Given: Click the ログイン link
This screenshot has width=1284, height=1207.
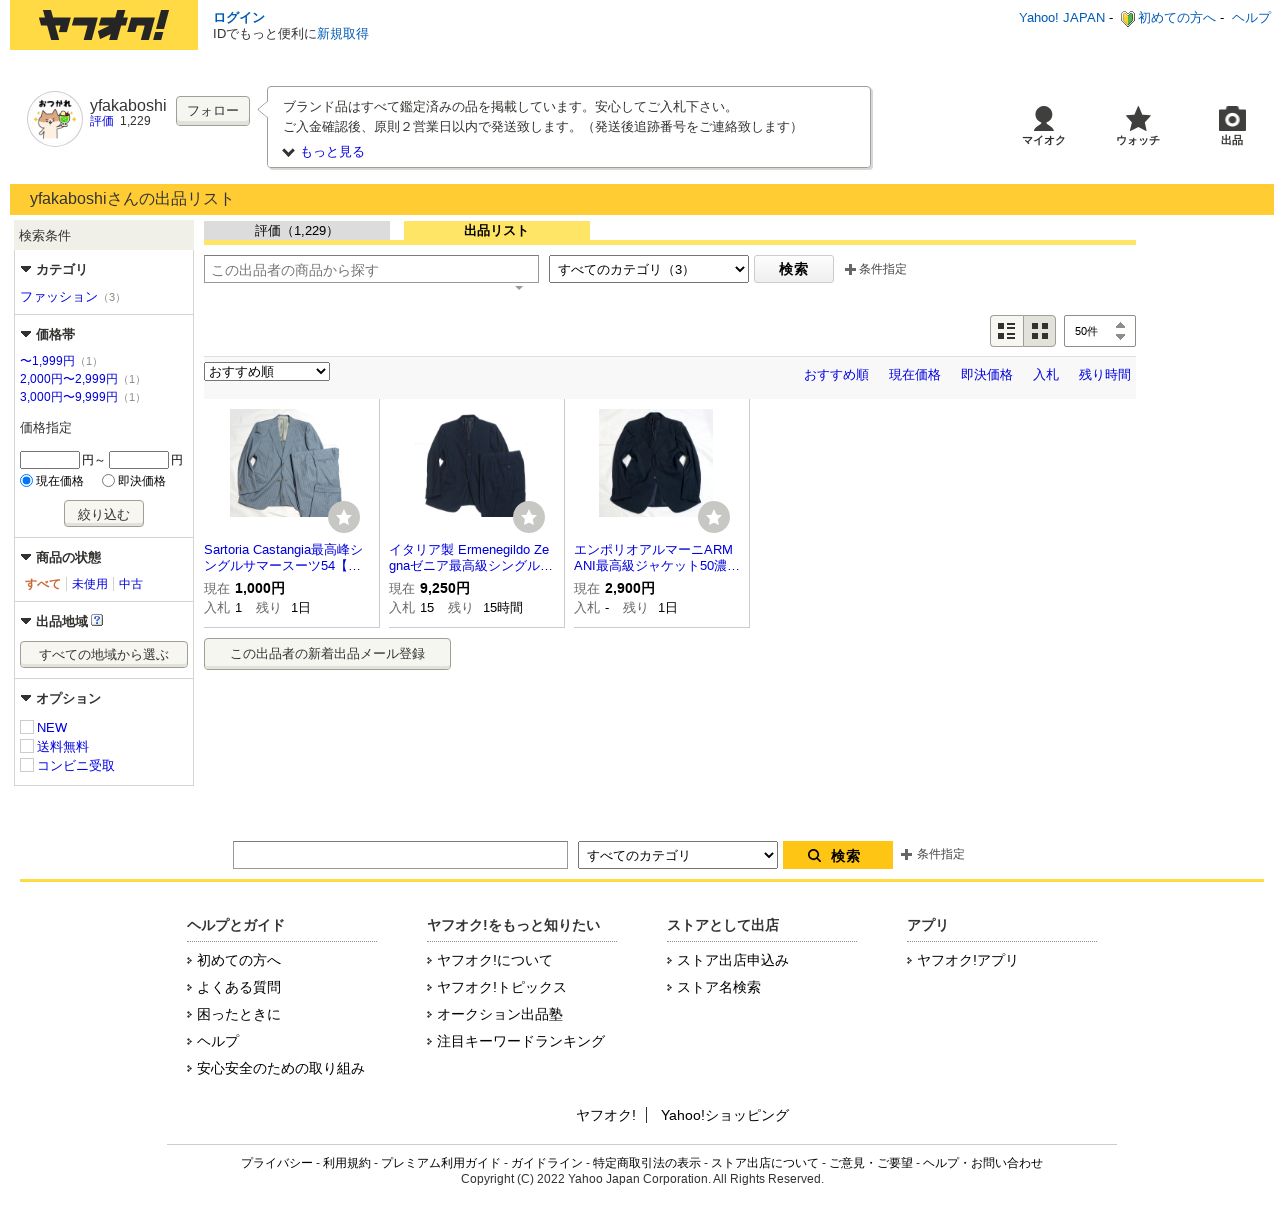Looking at the screenshot, I should (239, 18).
